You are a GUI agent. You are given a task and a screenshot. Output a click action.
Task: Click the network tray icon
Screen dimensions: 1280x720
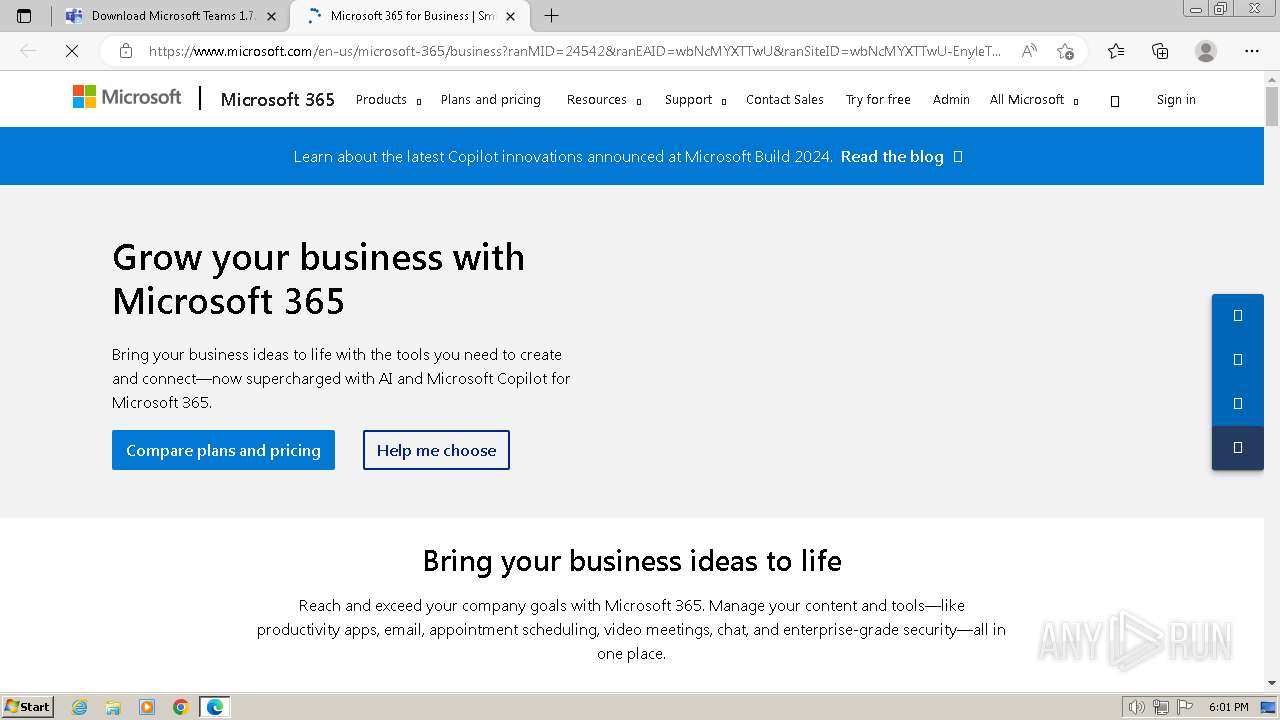click(1161, 707)
